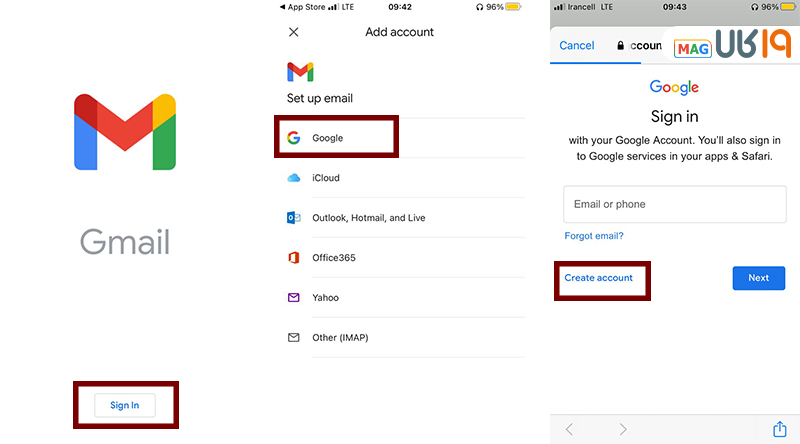The width and height of the screenshot is (800, 444).
Task: Click the Outlook icon
Action: (x=293, y=218)
